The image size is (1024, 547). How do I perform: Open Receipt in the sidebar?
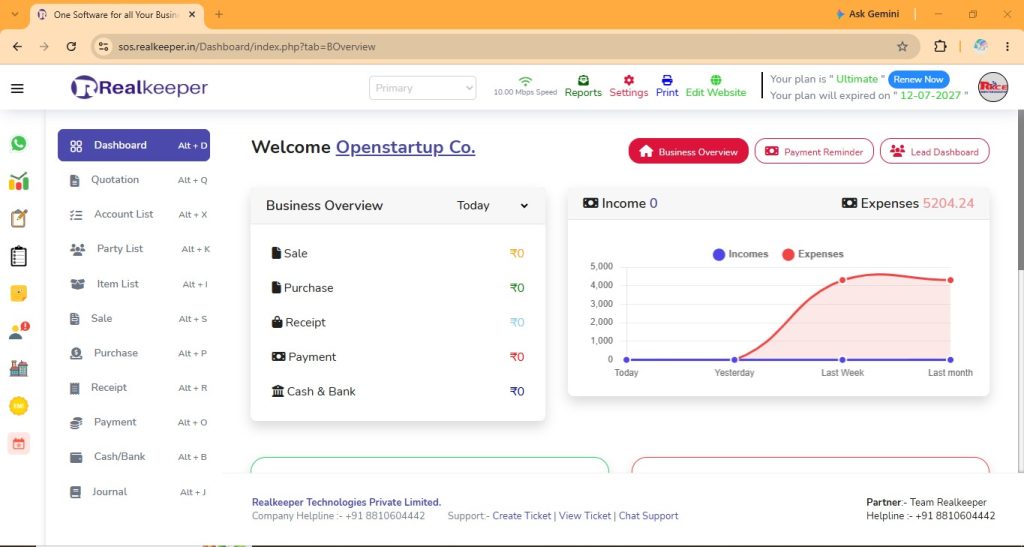(x=134, y=388)
